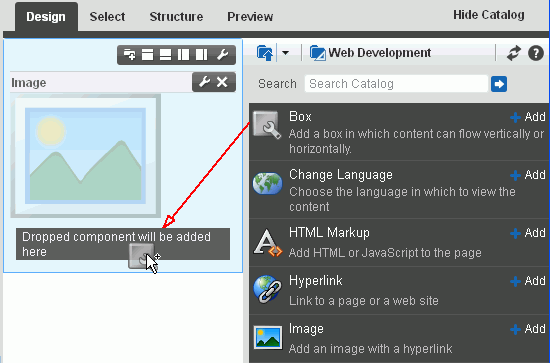Select the HTML Markup entry title

pos(329,233)
